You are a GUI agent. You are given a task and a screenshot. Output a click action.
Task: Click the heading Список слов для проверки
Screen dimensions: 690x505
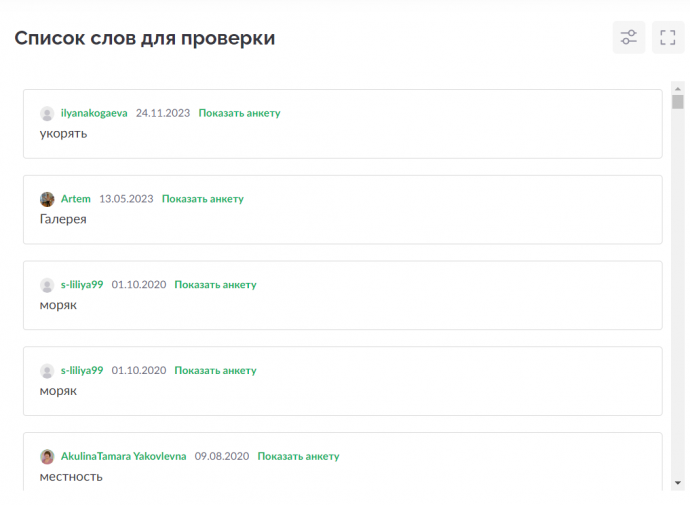[x=145, y=38]
